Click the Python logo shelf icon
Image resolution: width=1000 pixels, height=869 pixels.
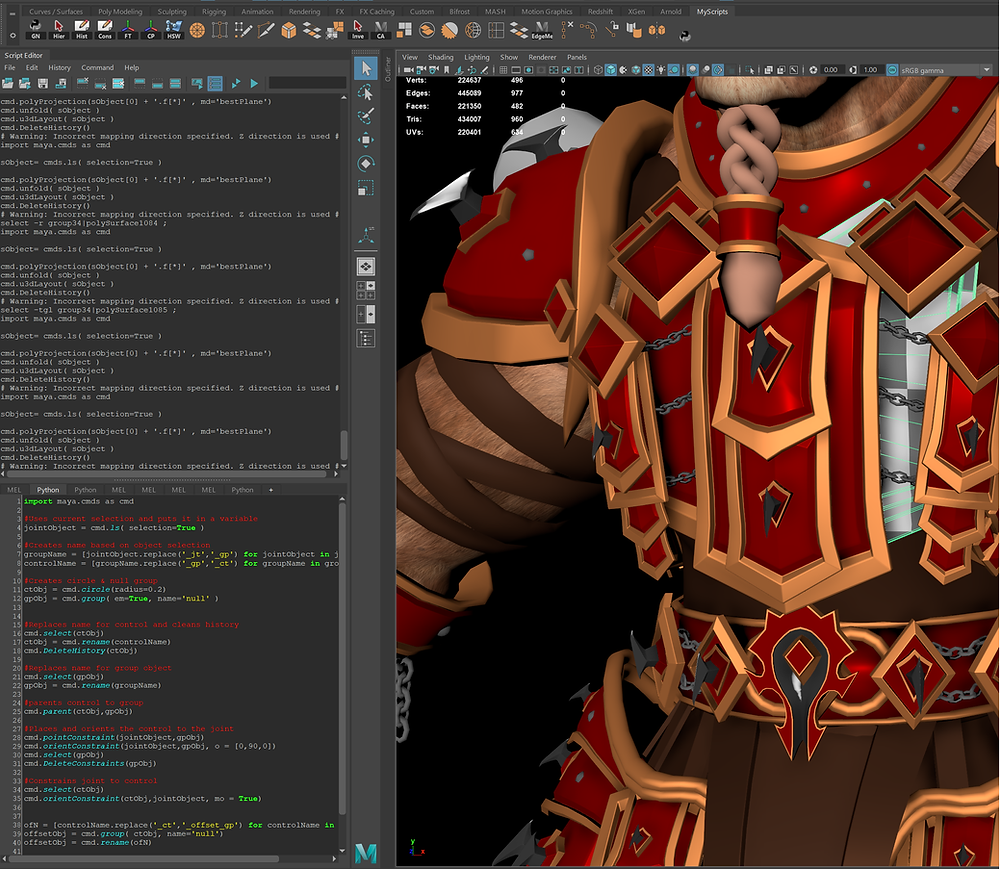coord(685,36)
